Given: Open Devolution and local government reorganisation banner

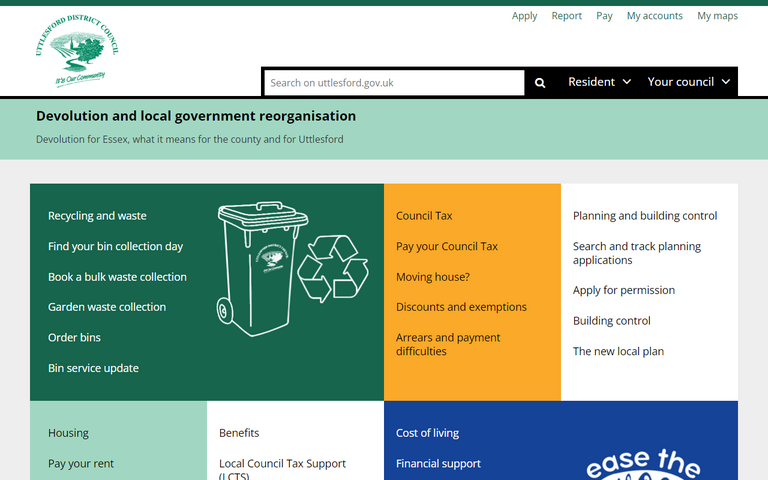Looking at the screenshot, I should [x=196, y=116].
